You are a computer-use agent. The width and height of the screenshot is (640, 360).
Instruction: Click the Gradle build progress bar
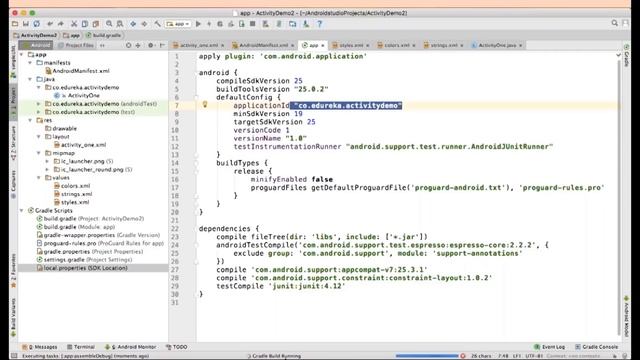(427, 356)
